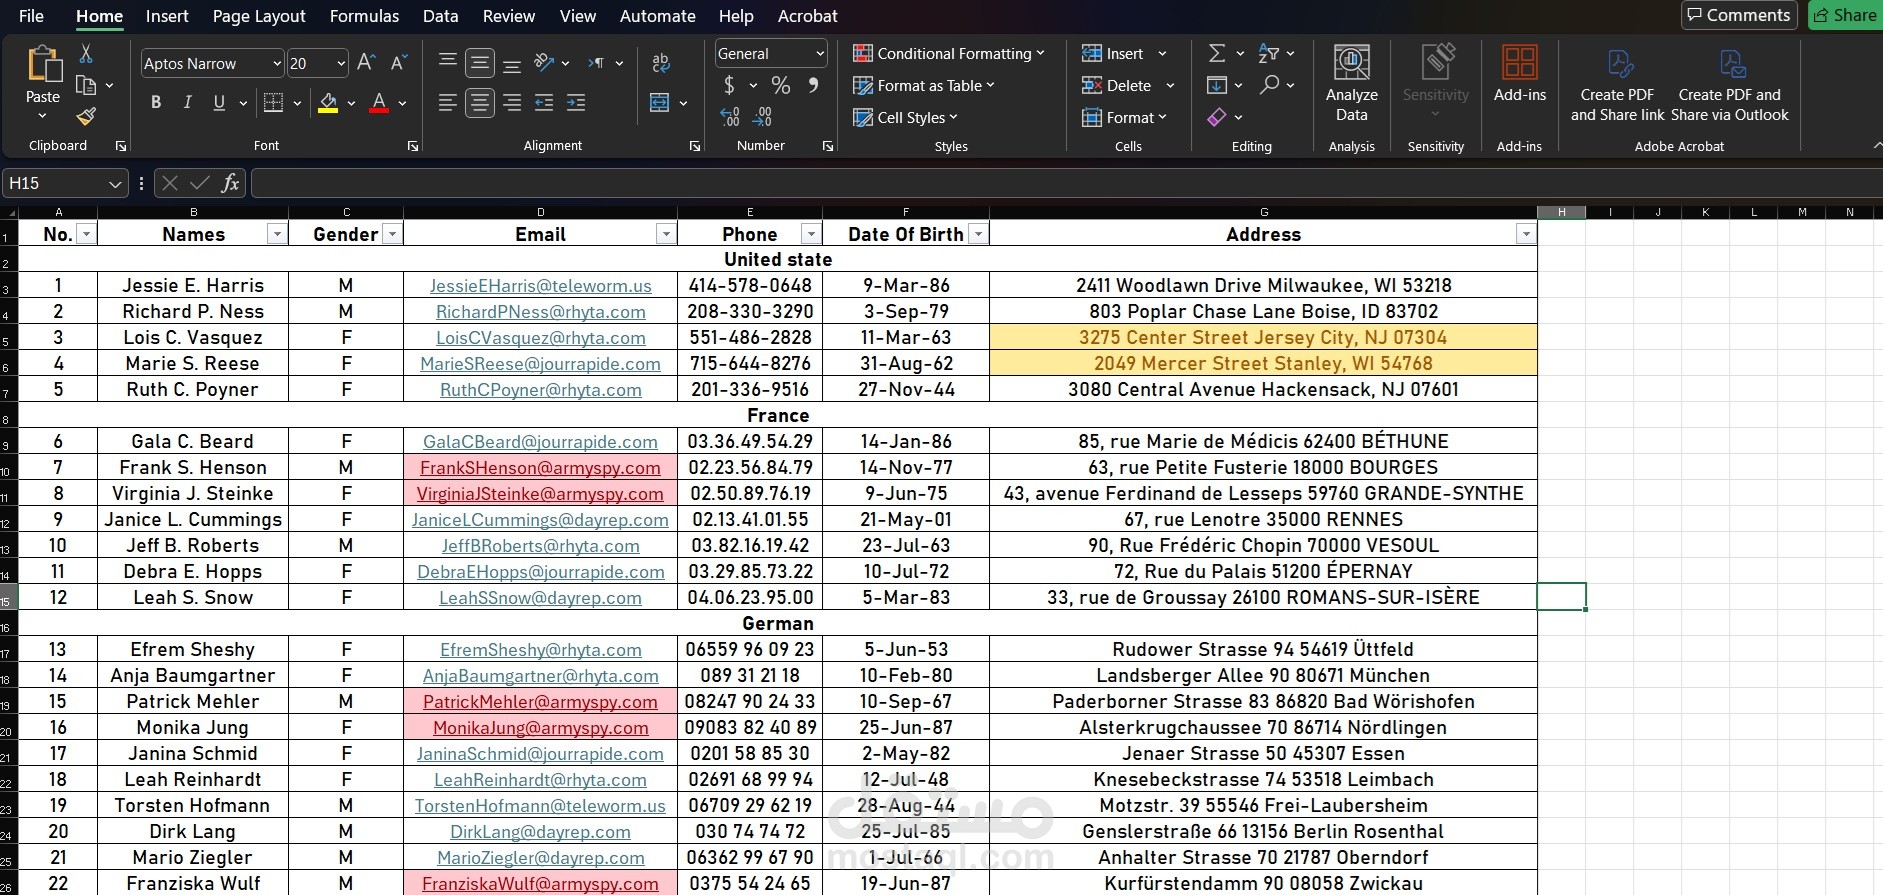The width and height of the screenshot is (1883, 895).
Task: Apply Percent Style
Action: [781, 85]
